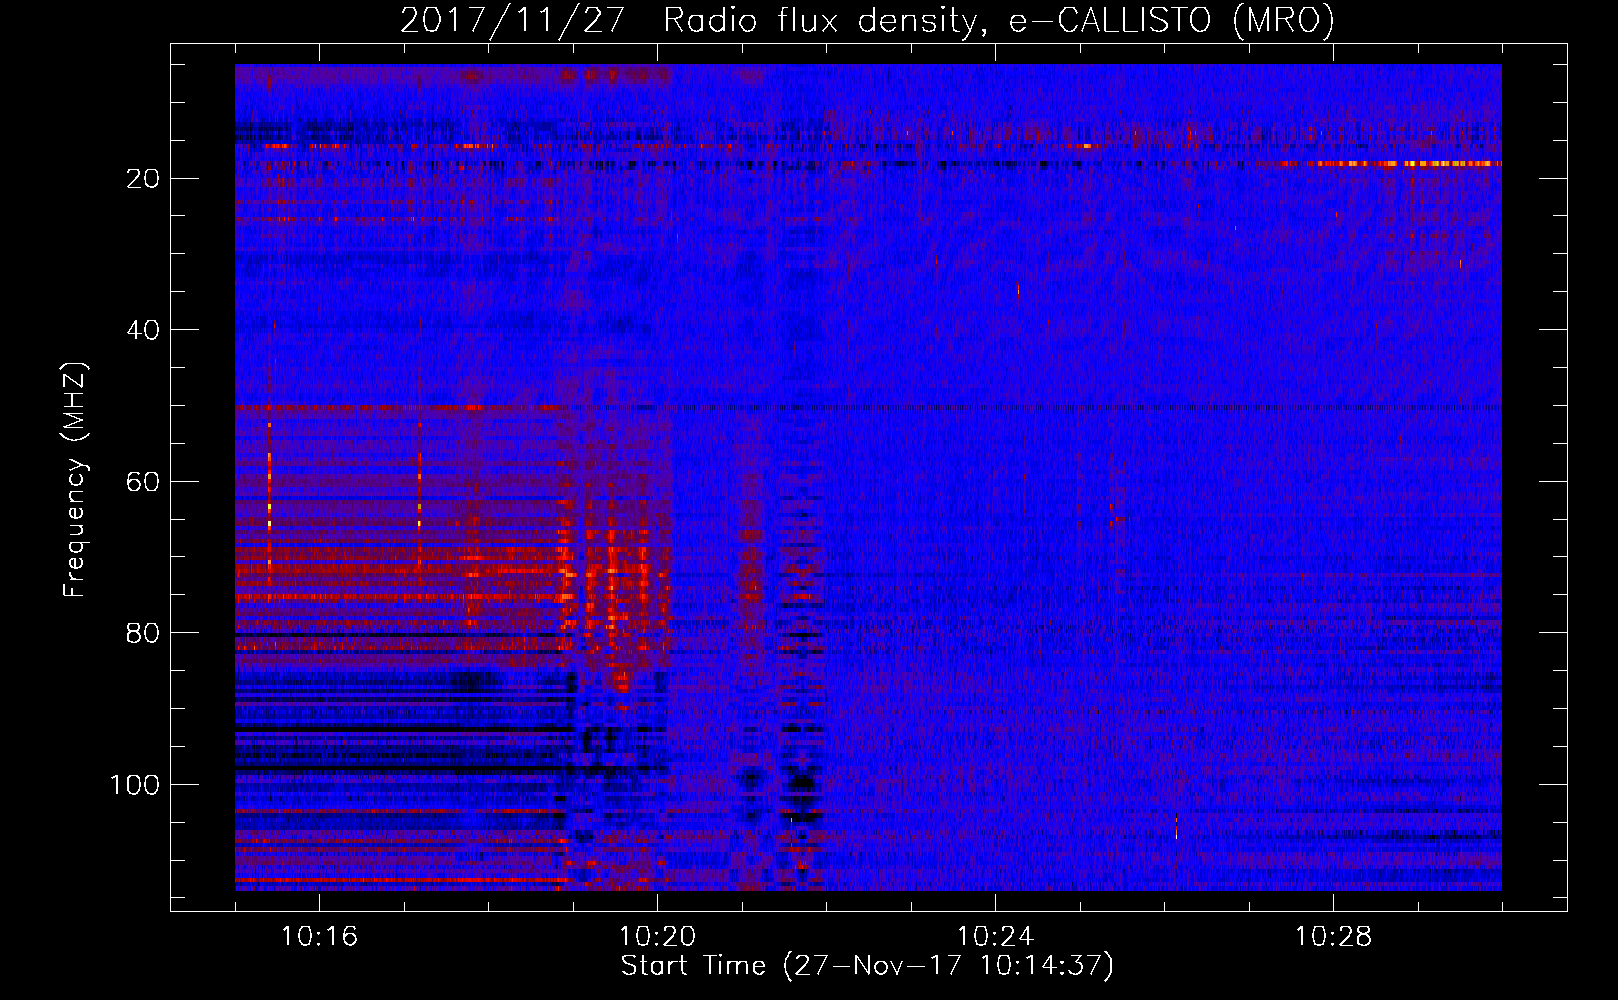
Task: Click the '100' frequency tick label
Action: coord(135,785)
